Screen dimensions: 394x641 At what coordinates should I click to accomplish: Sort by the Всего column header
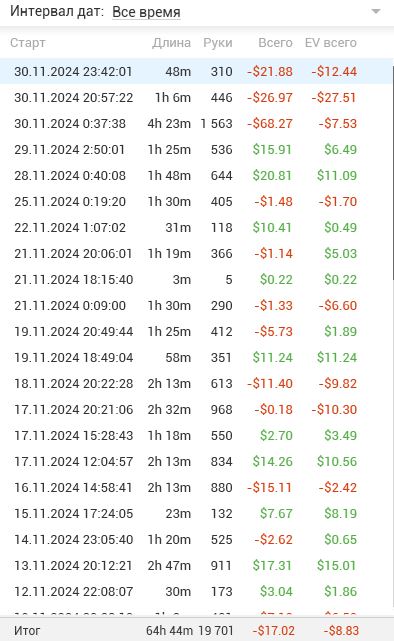(x=275, y=43)
